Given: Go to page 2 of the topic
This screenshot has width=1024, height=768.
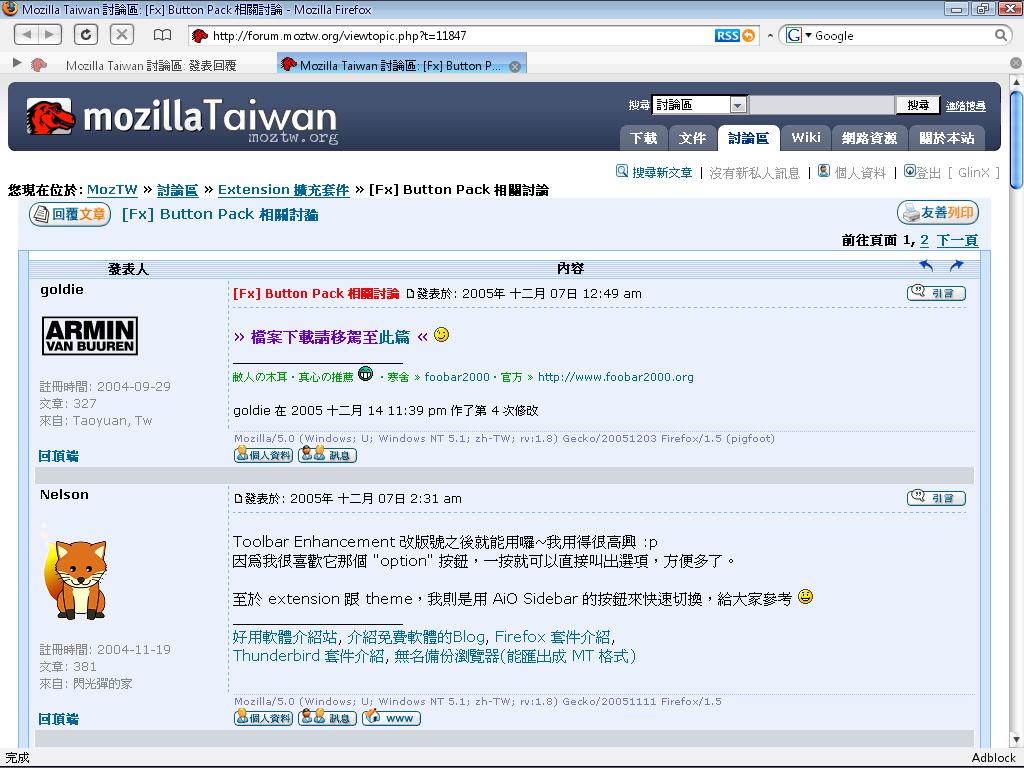Looking at the screenshot, I should coord(924,240).
